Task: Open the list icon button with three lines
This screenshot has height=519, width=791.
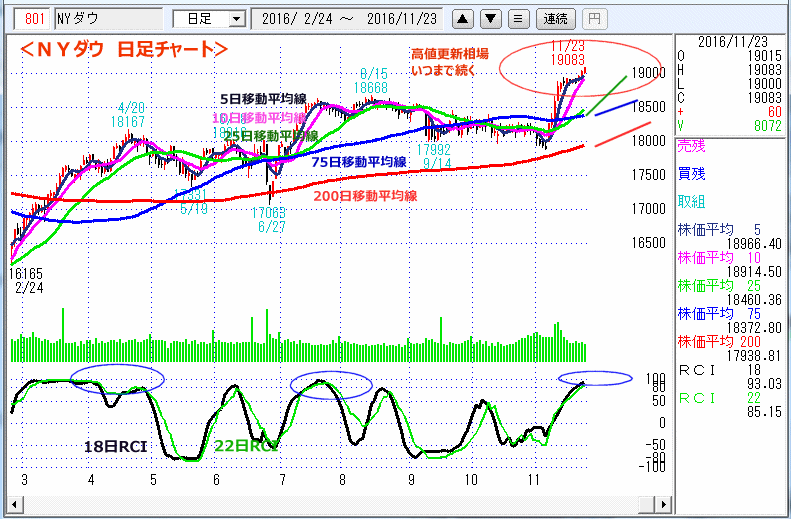Action: (x=517, y=18)
